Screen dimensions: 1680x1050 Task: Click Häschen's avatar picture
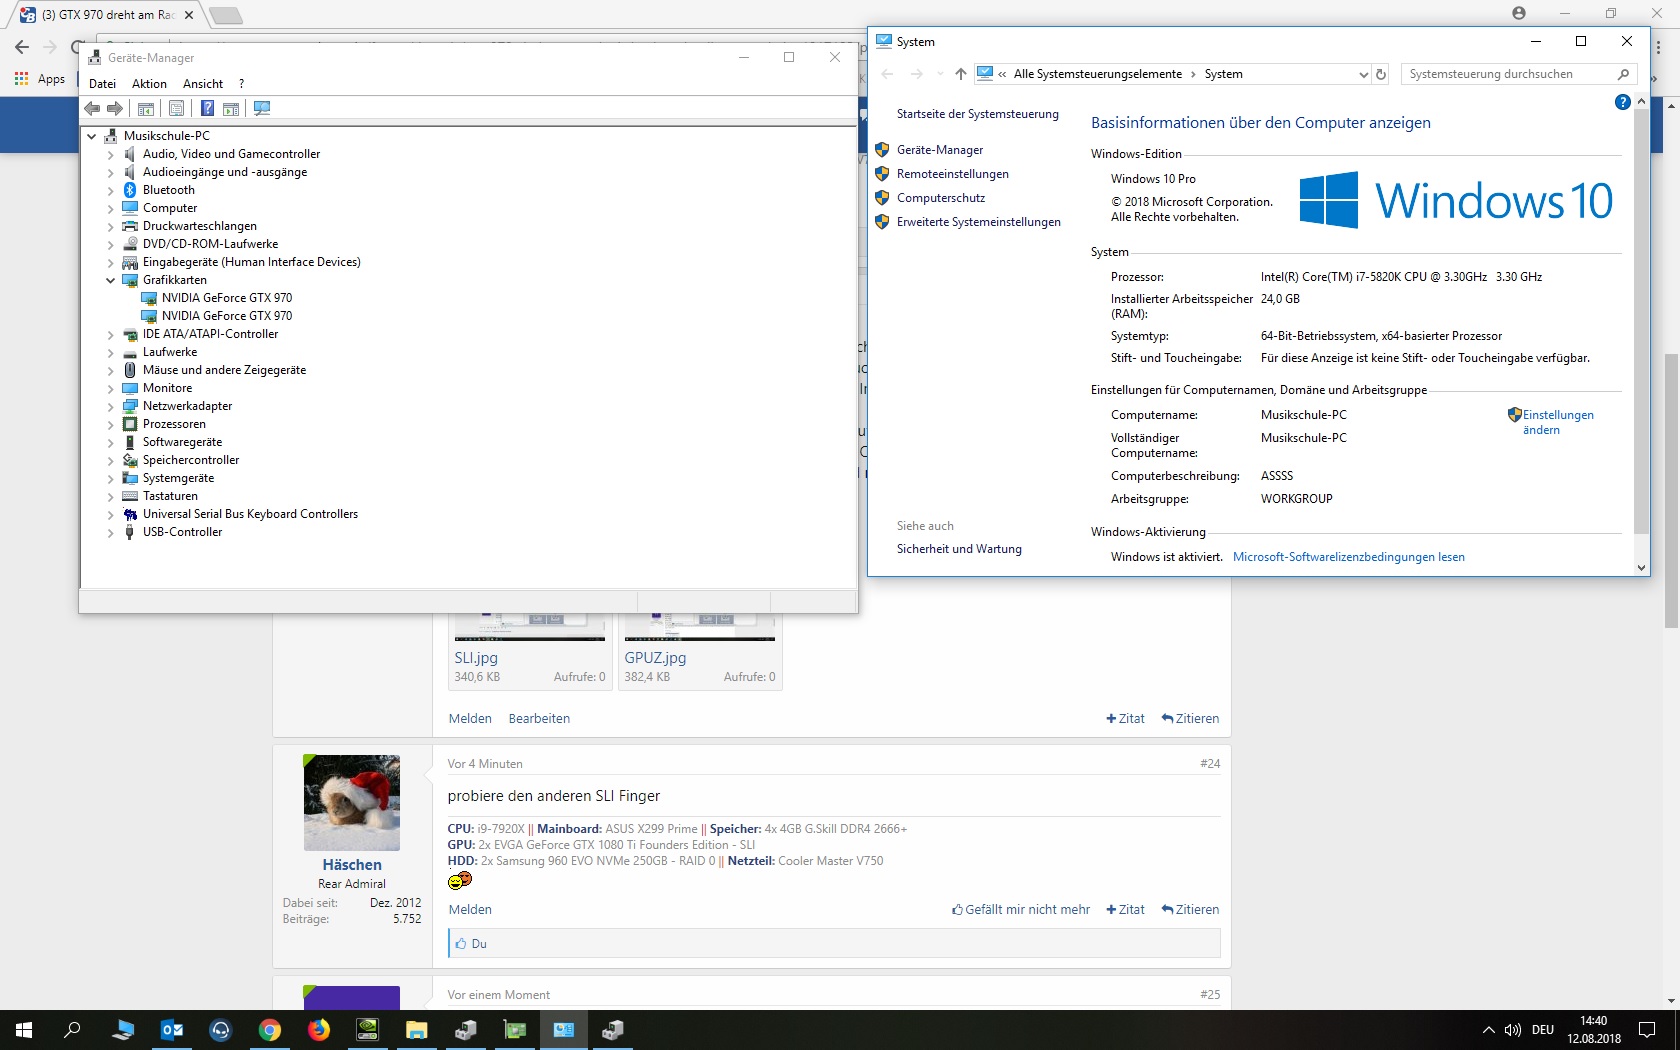tap(352, 803)
